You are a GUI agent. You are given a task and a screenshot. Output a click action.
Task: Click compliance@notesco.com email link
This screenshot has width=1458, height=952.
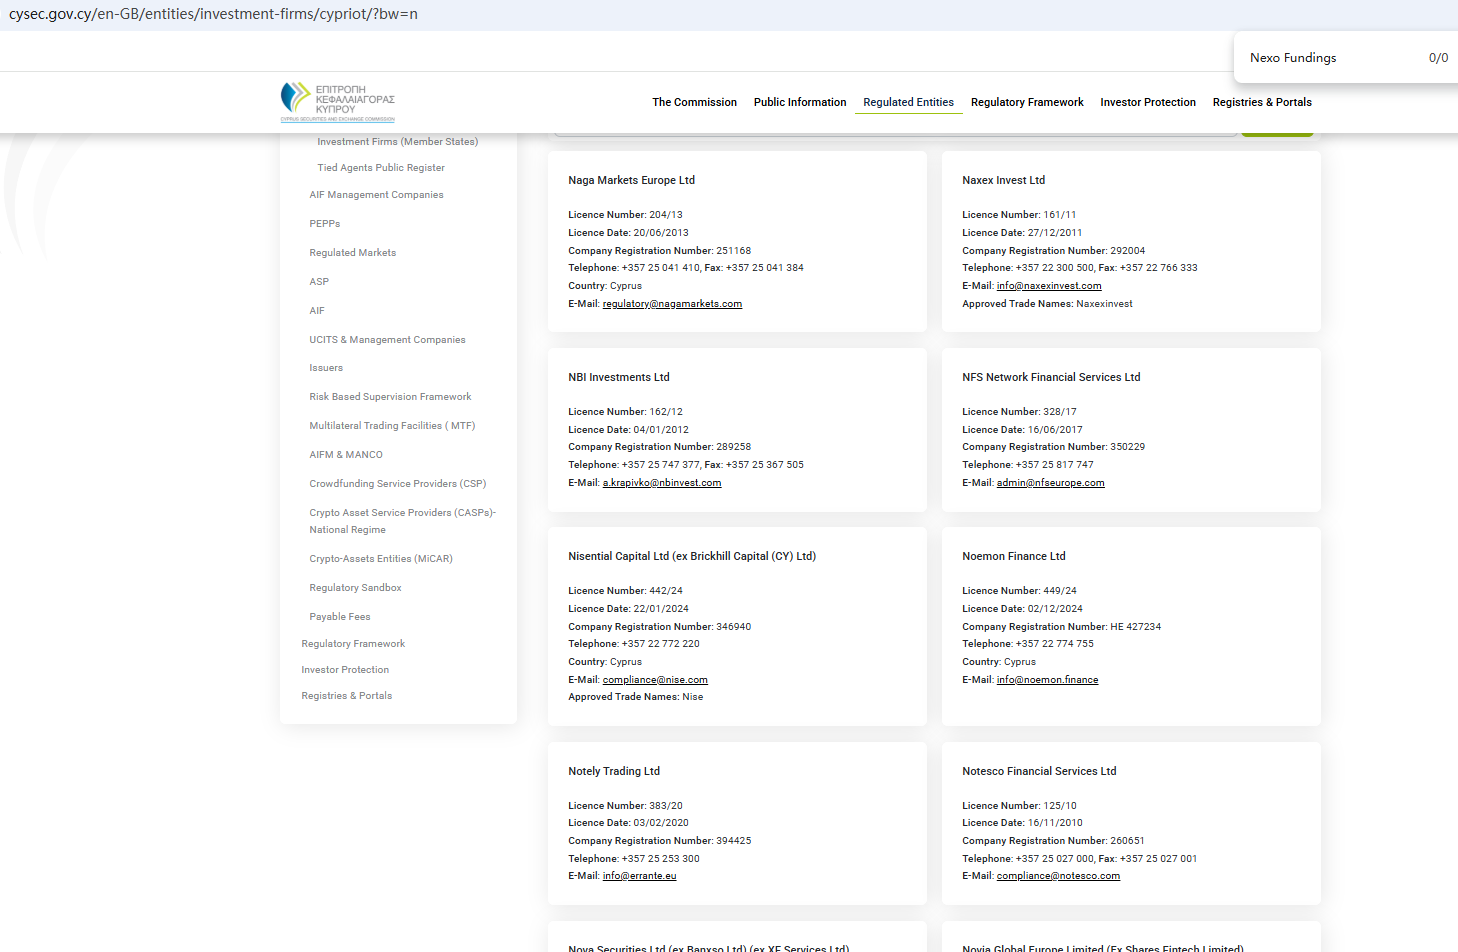coord(1057,876)
